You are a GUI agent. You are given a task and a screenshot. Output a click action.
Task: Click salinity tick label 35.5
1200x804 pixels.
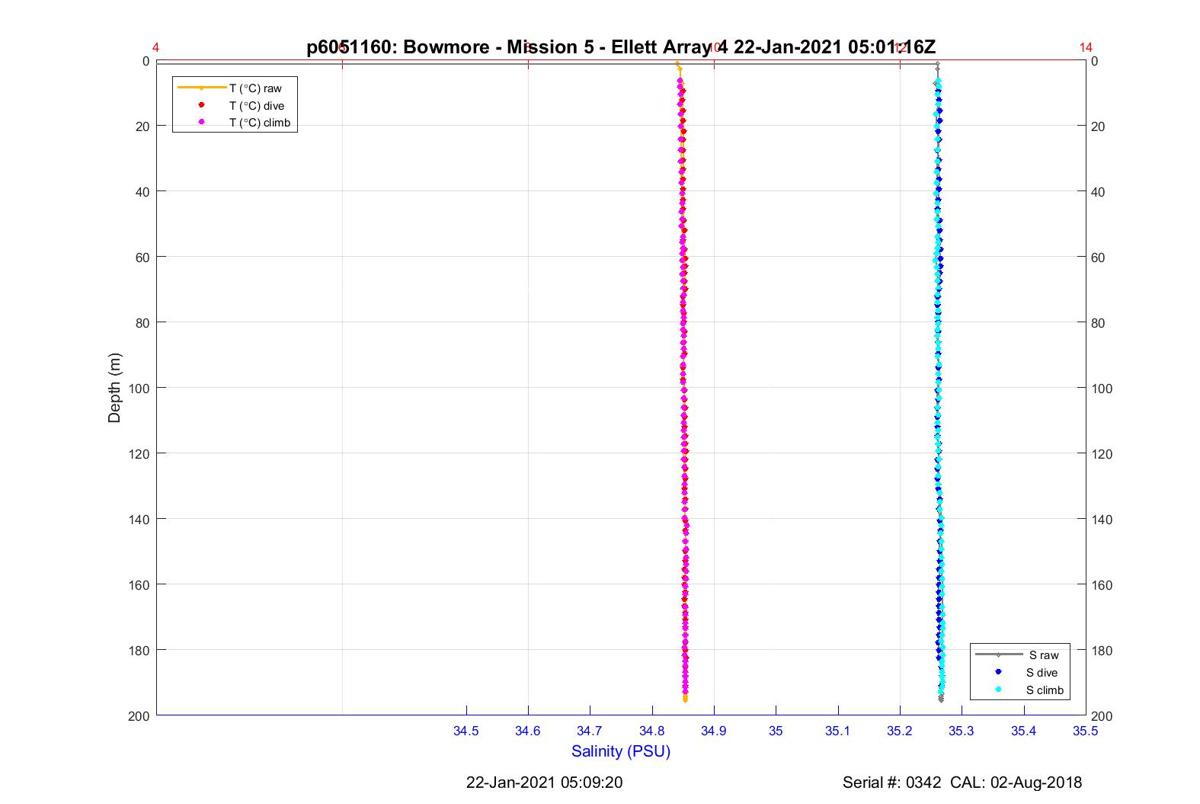coord(1086,732)
